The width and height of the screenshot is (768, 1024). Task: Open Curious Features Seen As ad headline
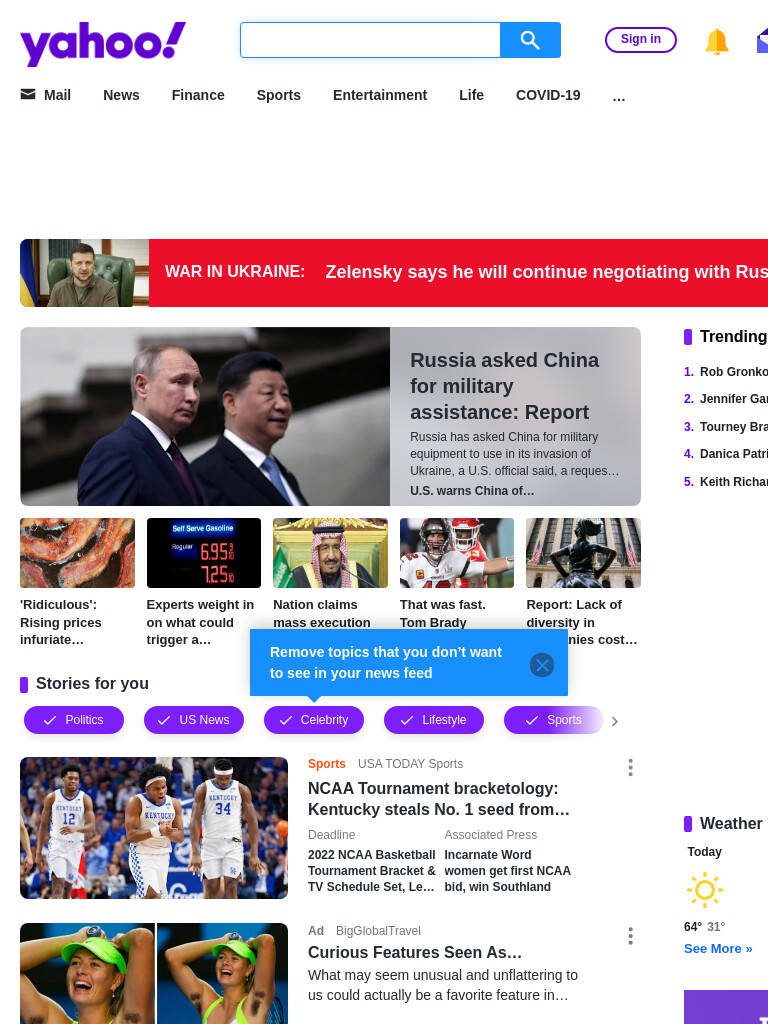pyautogui.click(x=415, y=952)
